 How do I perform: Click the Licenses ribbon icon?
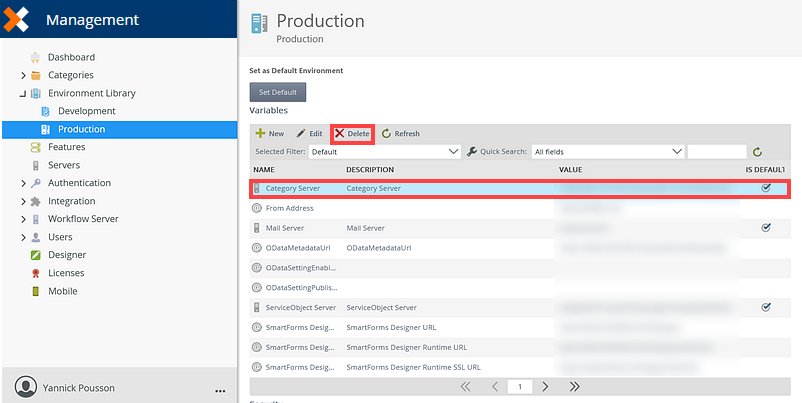pos(36,273)
